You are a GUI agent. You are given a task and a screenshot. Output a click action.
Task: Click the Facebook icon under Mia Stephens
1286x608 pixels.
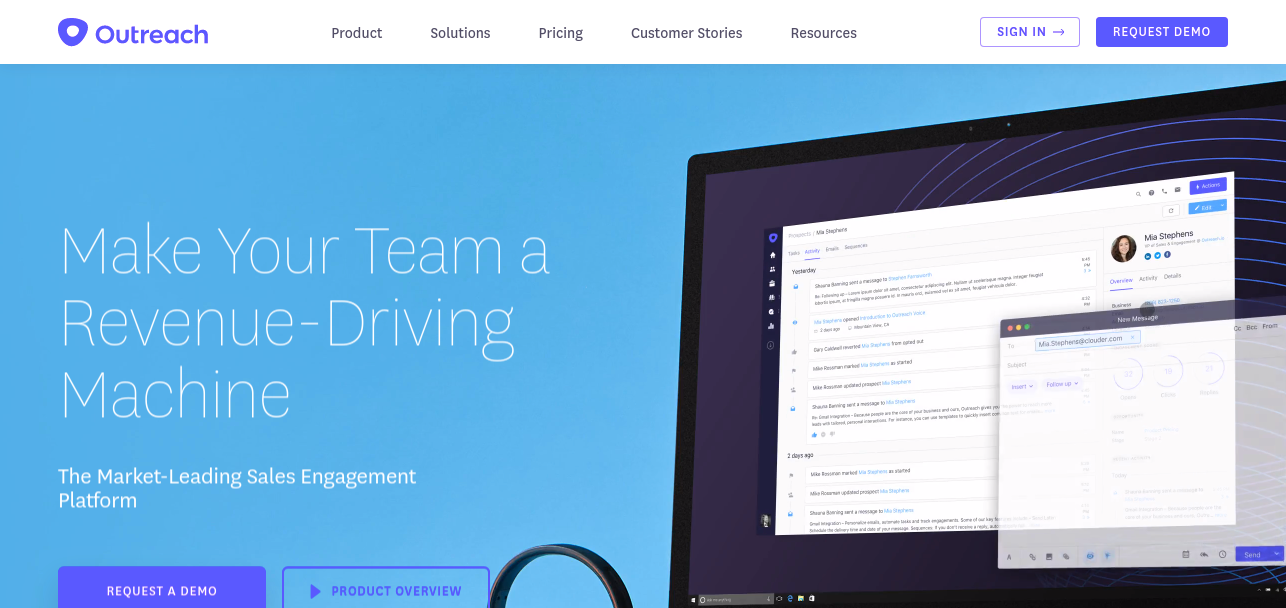(1167, 255)
